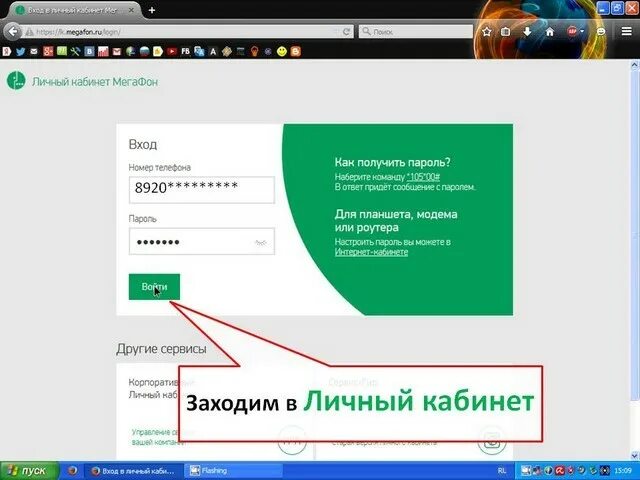Viewport: 640px width, 480px height.
Task: Click the 'Номер телефона' input field
Action: click(x=202, y=190)
